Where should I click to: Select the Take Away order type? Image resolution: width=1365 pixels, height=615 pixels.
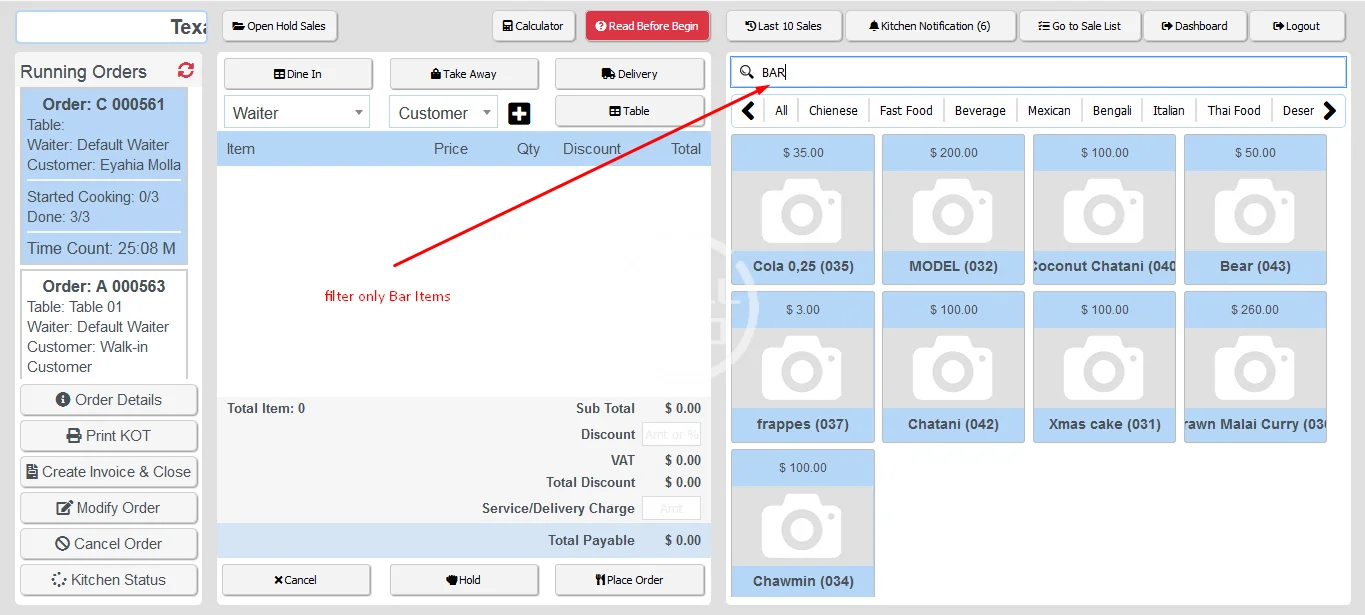coord(464,74)
